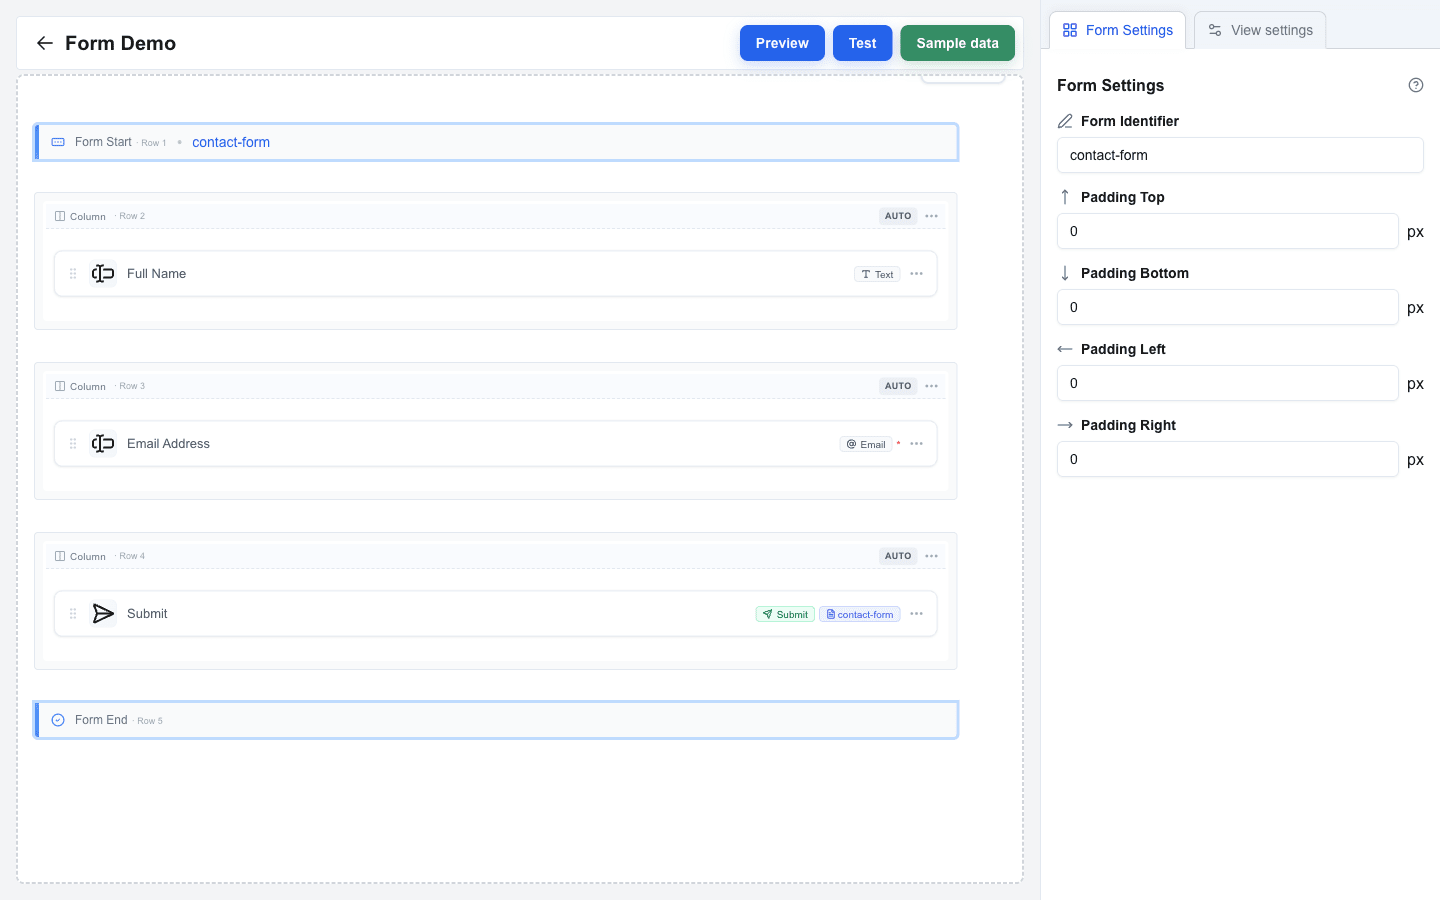Viewport: 1440px width, 900px height.
Task: Click the contact-form badge on Submit row
Action: coord(860,614)
